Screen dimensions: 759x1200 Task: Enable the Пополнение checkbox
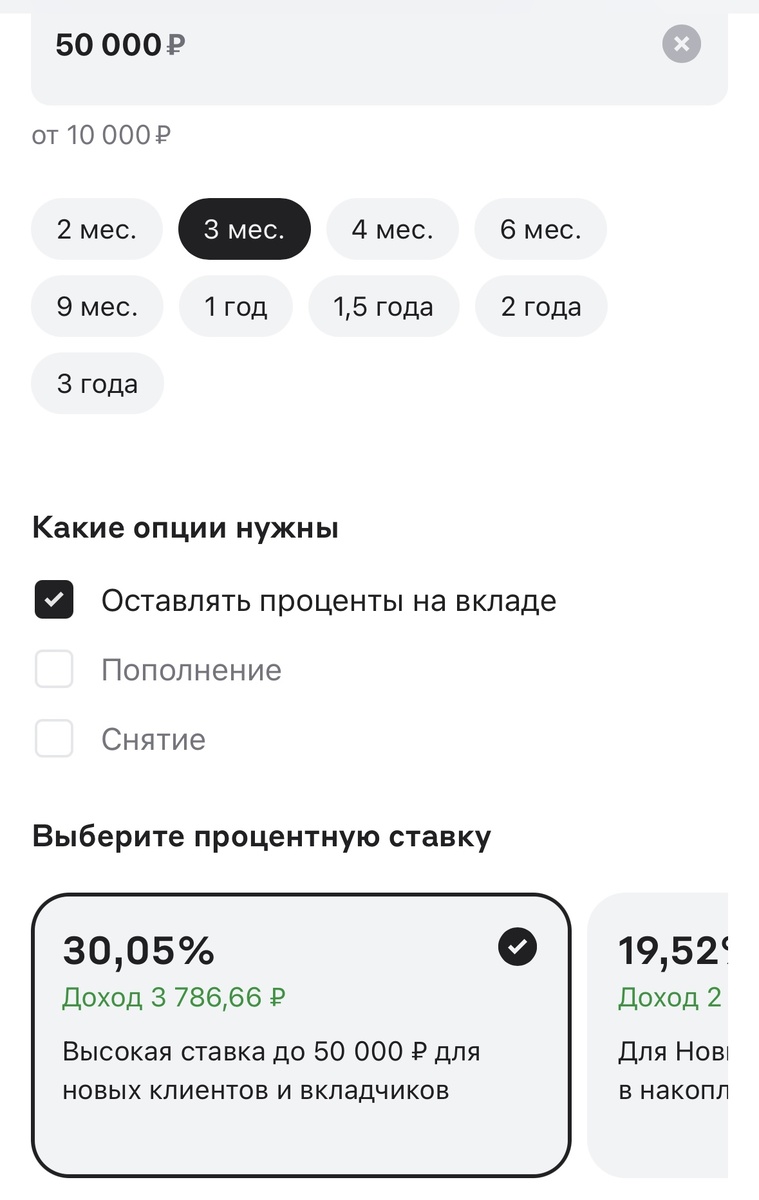pos(54,669)
